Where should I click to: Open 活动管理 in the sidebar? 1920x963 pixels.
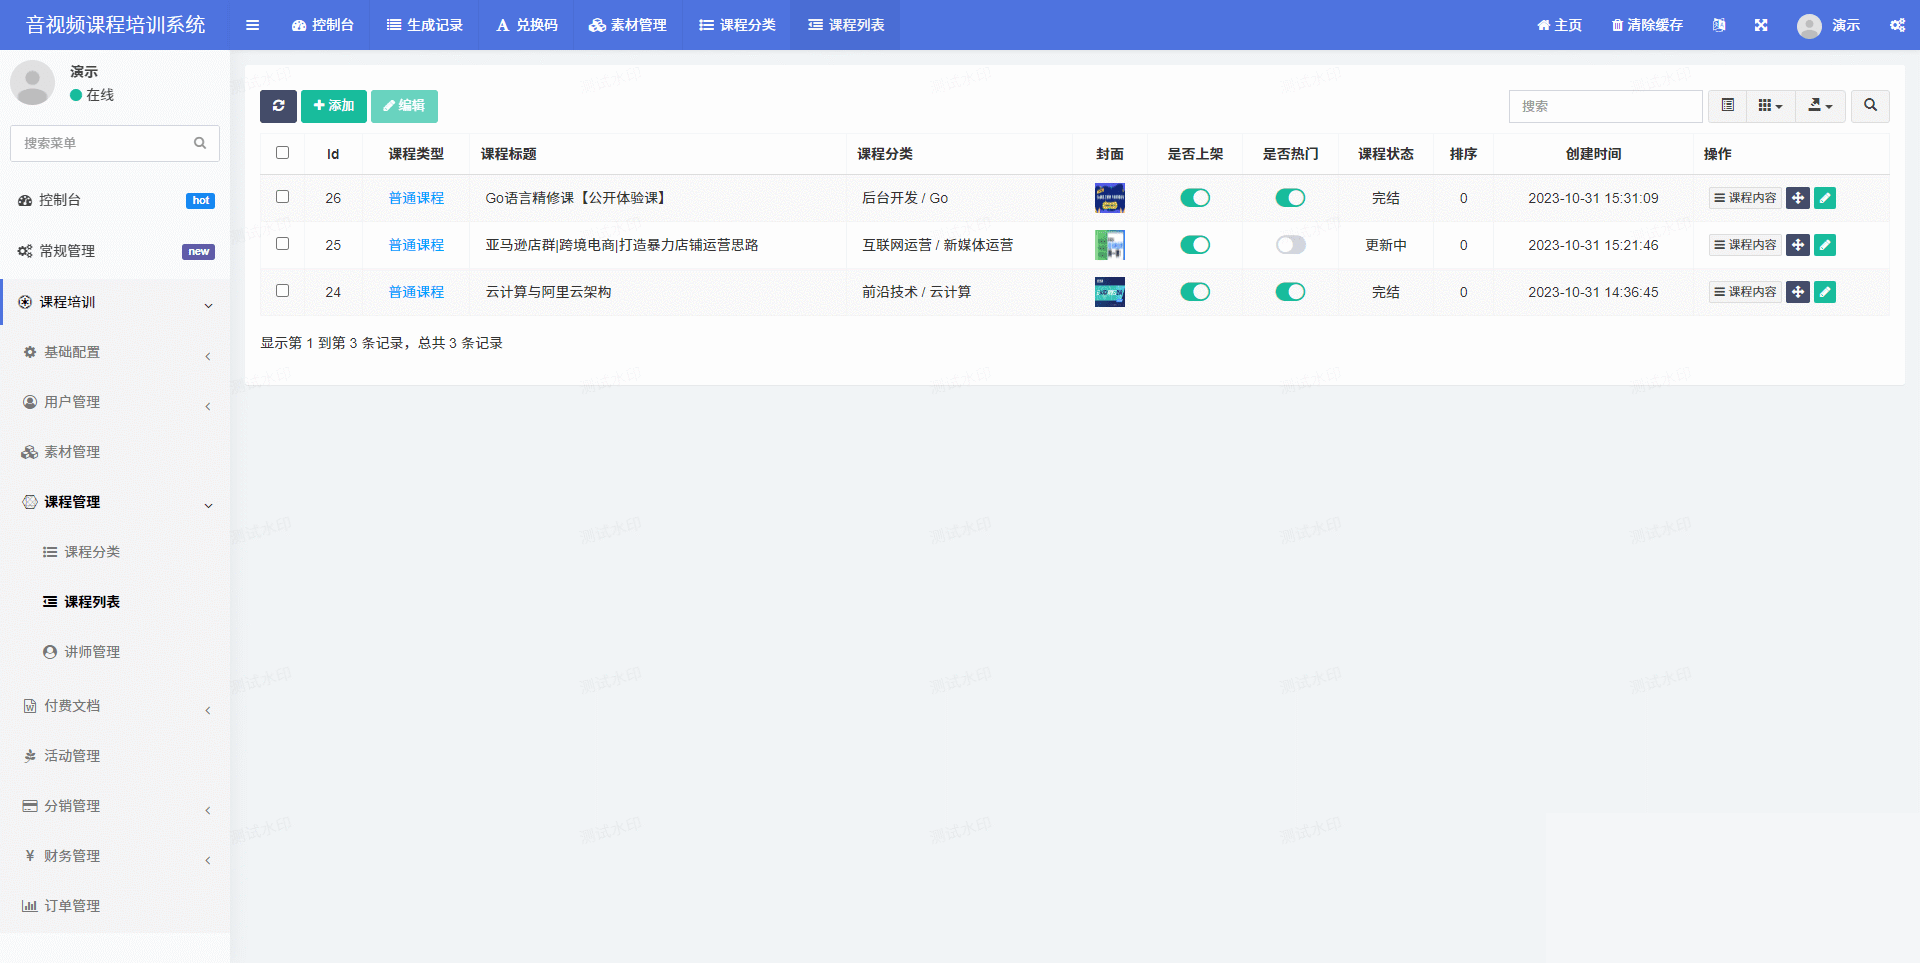[115, 756]
